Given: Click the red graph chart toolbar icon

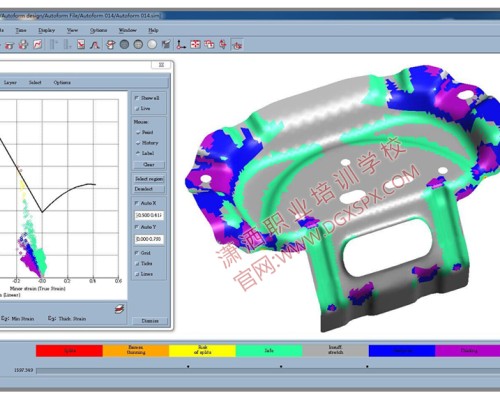Looking at the screenshot, I should click(x=38, y=44).
